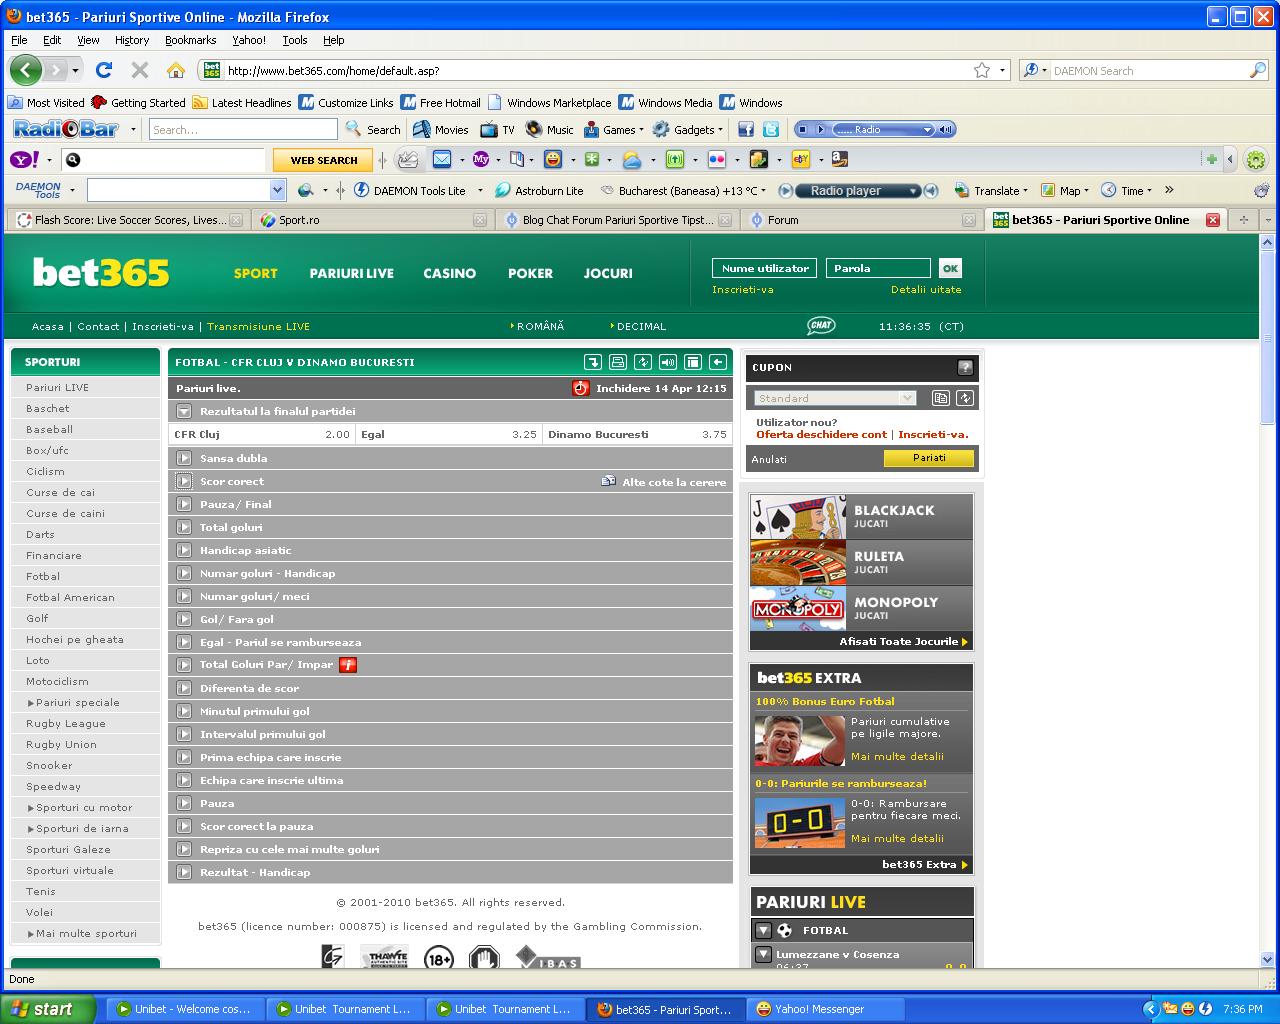The image size is (1280, 1024).
Task: Open the live CHAT bubble icon
Action: coord(821,326)
